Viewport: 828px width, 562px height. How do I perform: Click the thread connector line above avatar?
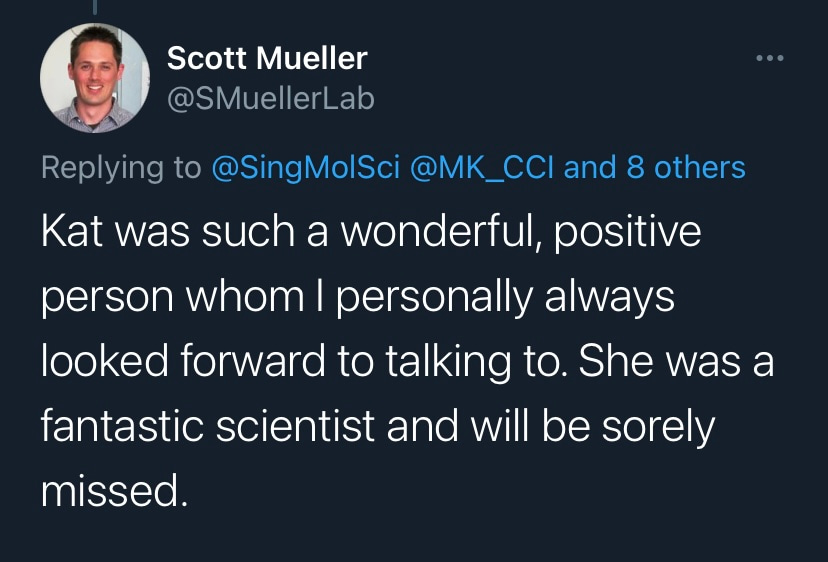click(x=93, y=6)
